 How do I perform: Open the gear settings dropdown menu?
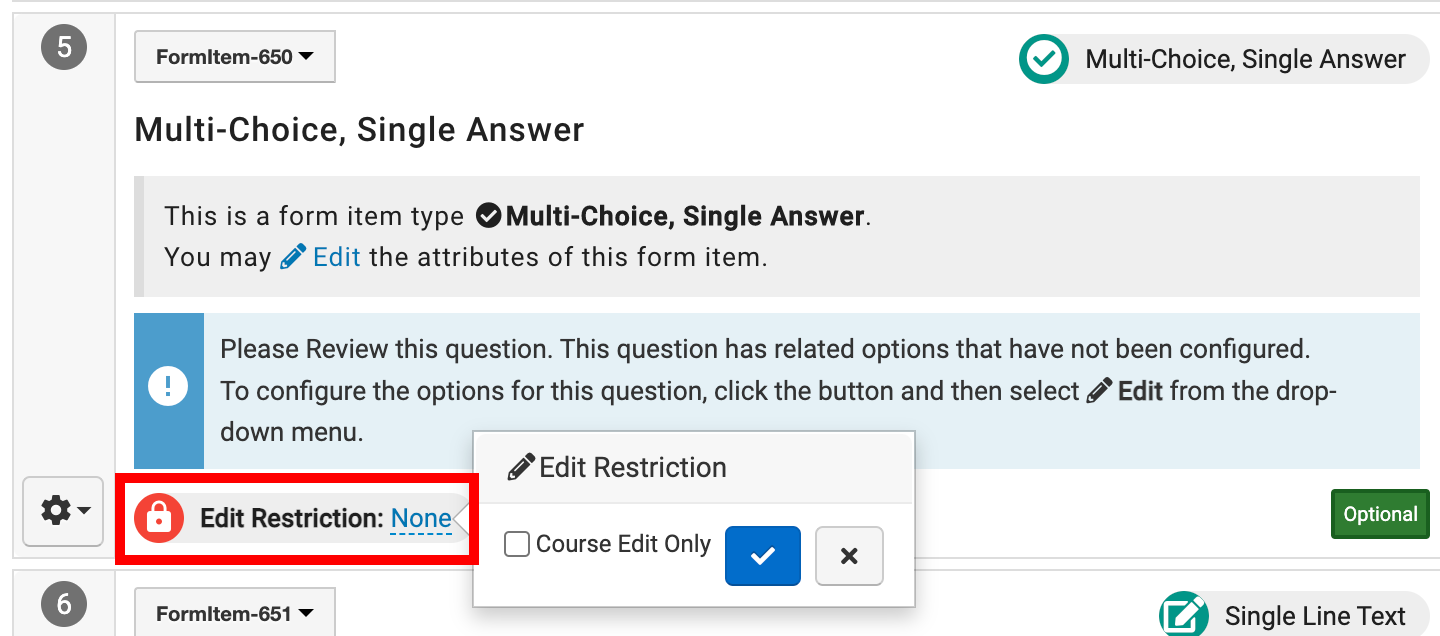63,511
